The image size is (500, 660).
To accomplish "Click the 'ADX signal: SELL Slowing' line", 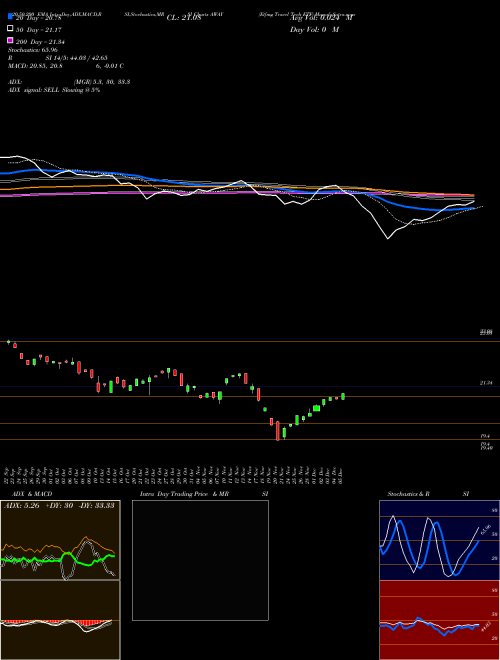I will 54,90.
